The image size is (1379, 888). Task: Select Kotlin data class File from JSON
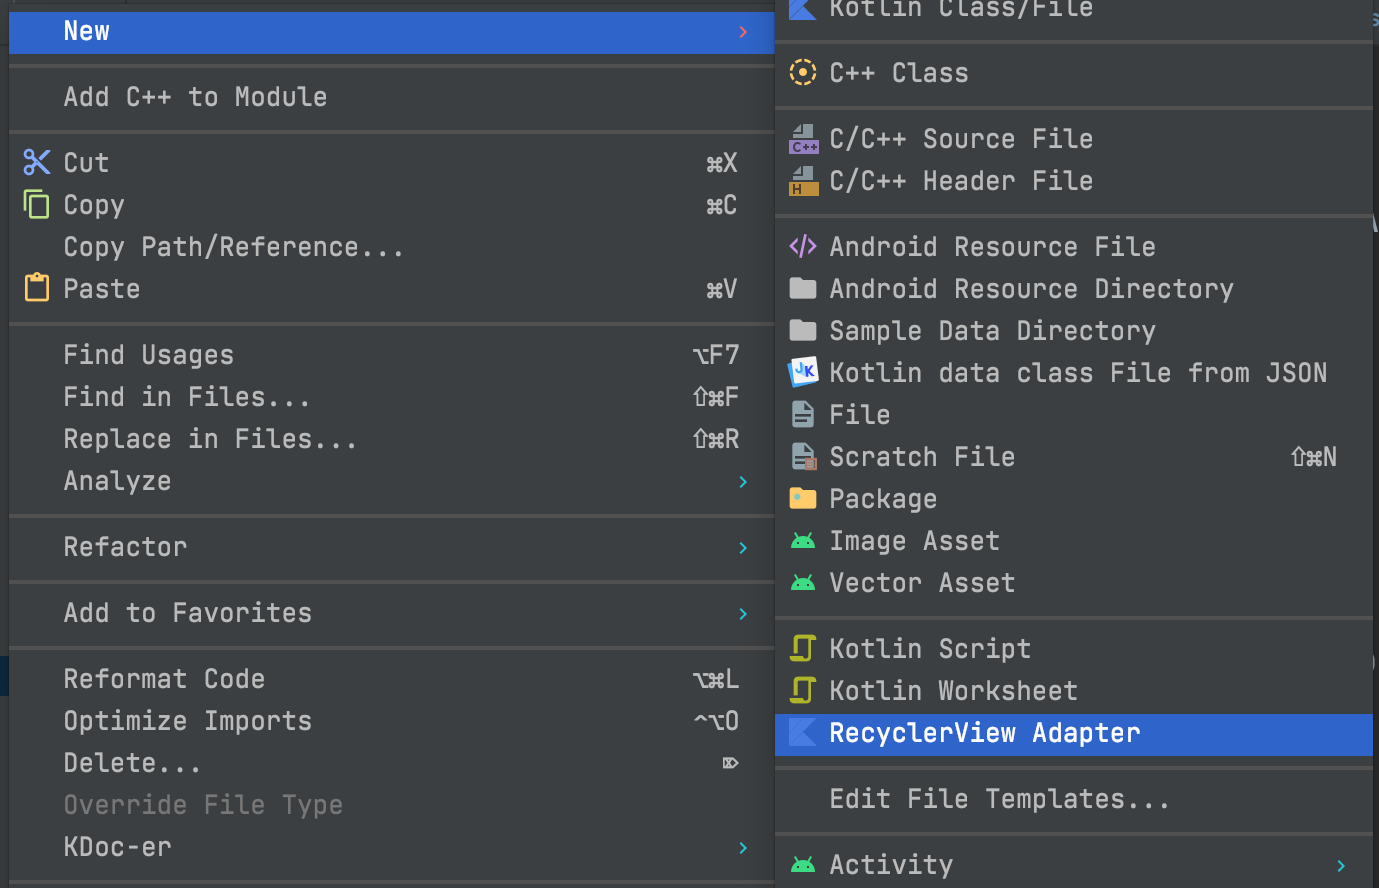point(1074,373)
